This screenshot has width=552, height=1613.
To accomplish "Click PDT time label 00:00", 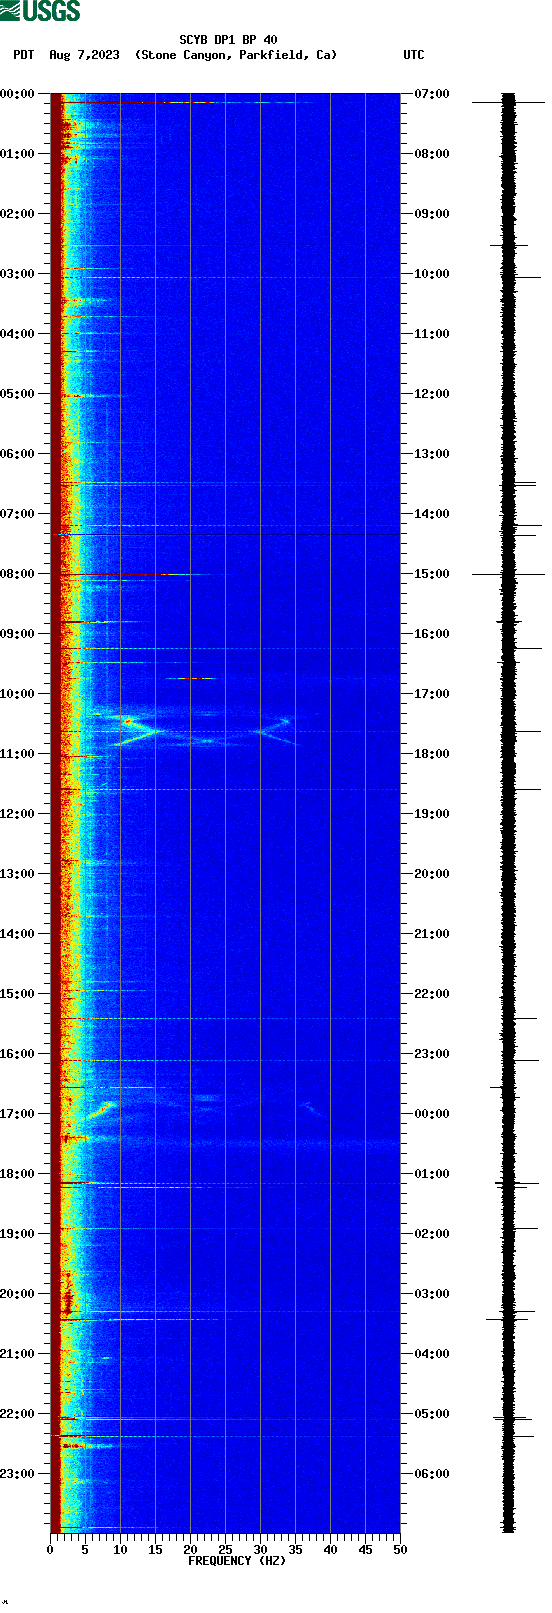I will [18, 94].
